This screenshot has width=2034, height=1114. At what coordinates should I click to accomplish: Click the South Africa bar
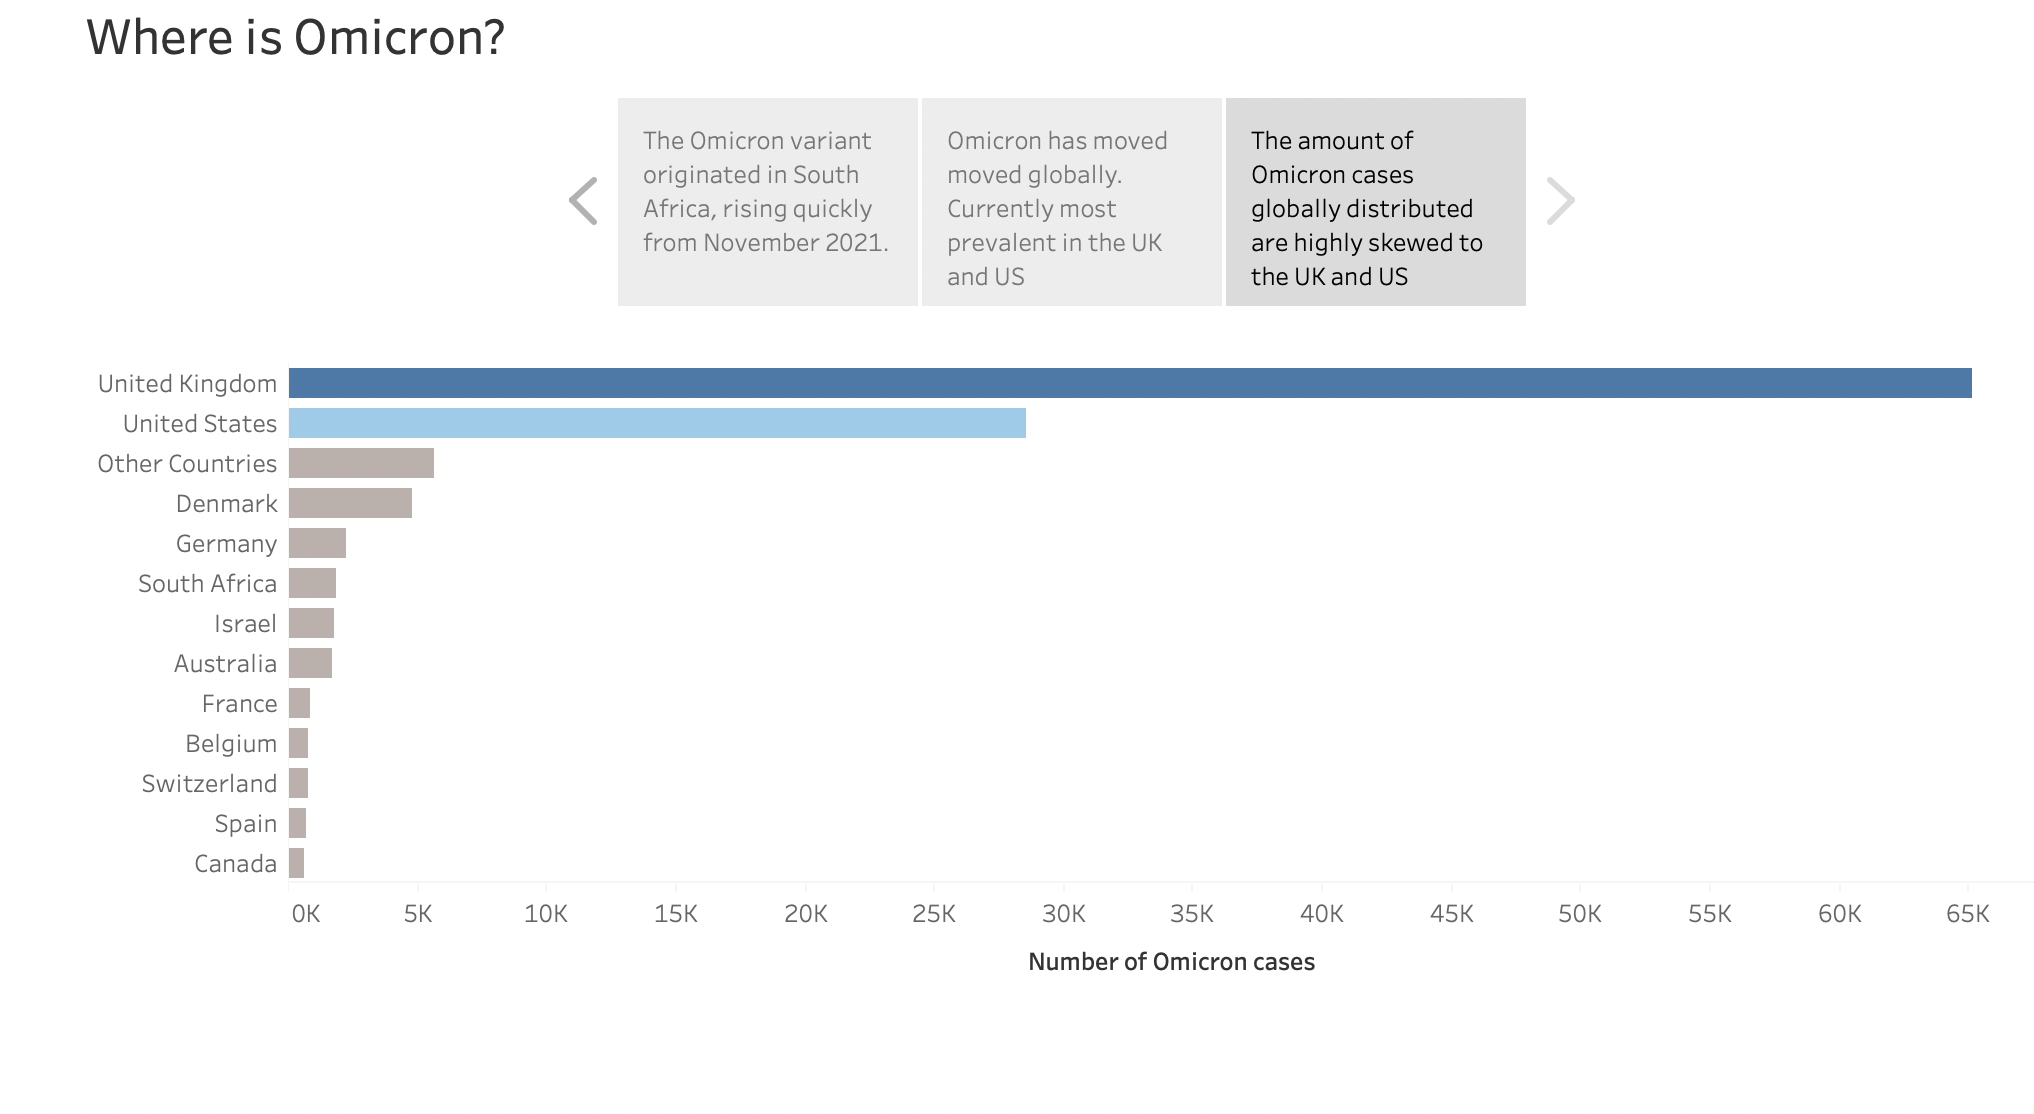311,583
